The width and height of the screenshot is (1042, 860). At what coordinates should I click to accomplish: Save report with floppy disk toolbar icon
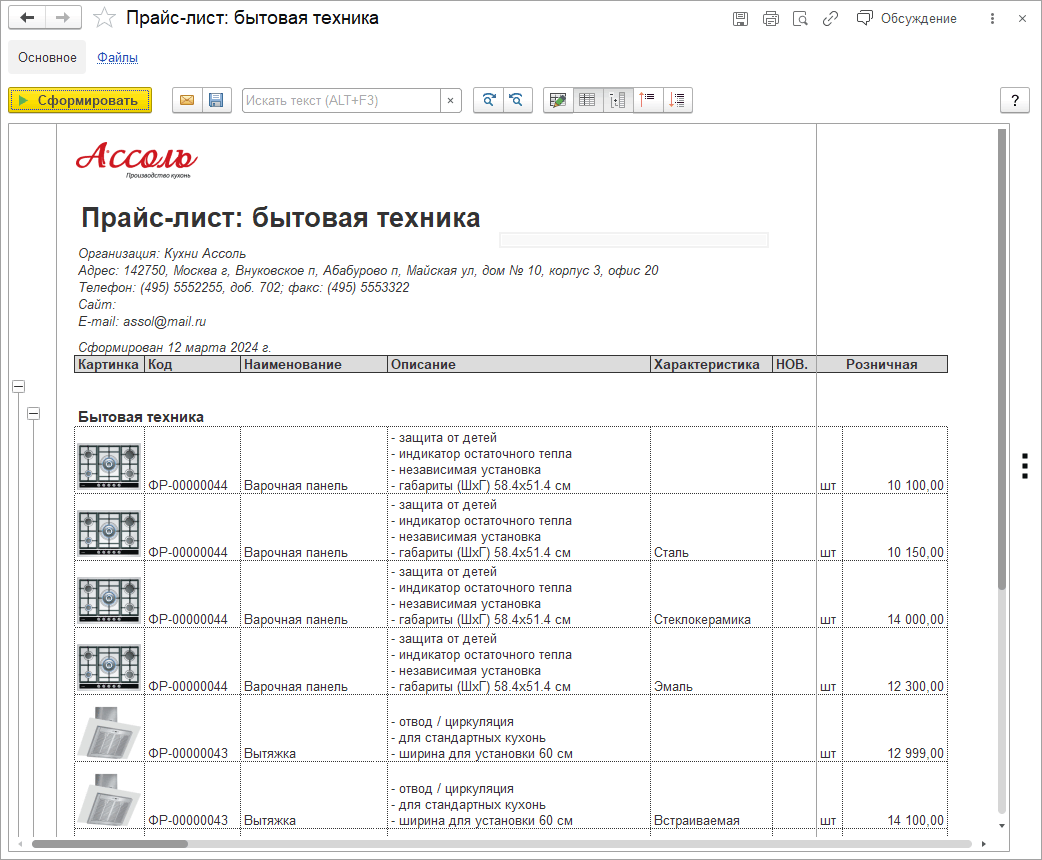(215, 100)
